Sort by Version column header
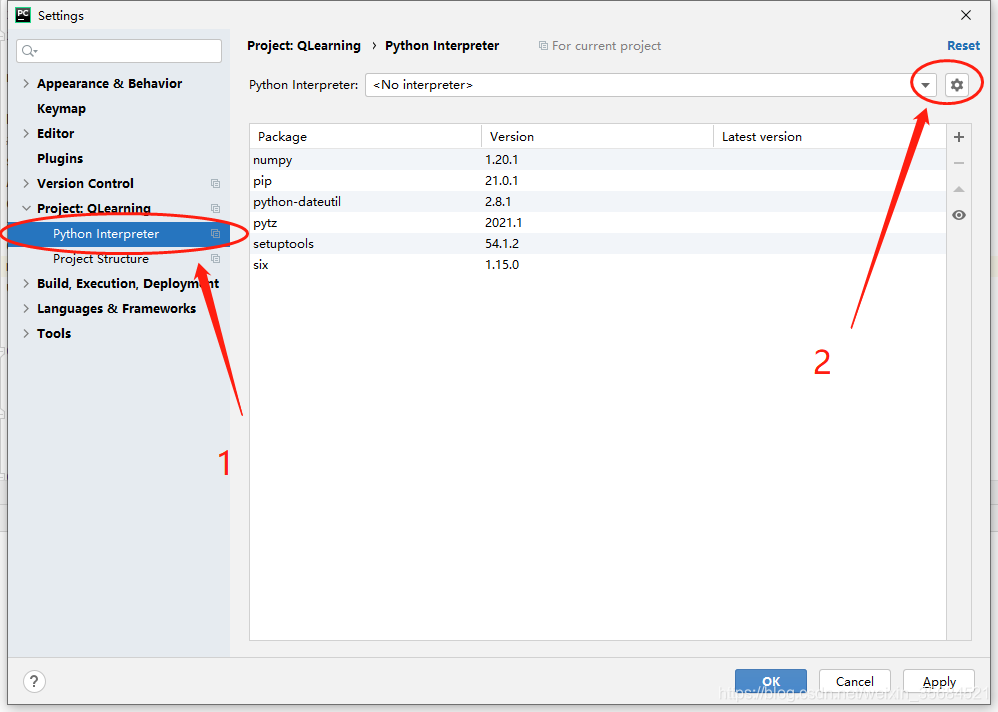Viewport: 998px width, 712px height. pos(597,137)
